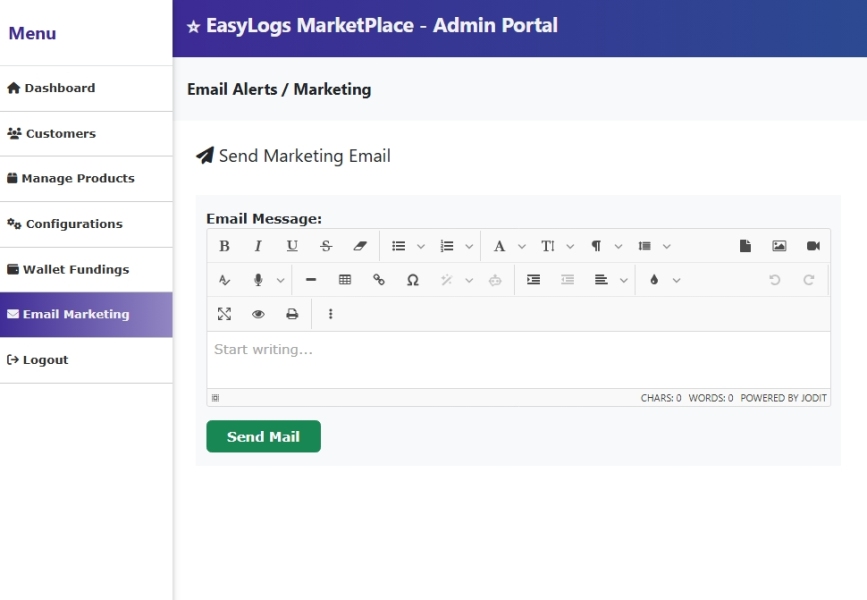The image size is (867, 600).
Task: Click into the Start writing text area
Action: [518, 358]
